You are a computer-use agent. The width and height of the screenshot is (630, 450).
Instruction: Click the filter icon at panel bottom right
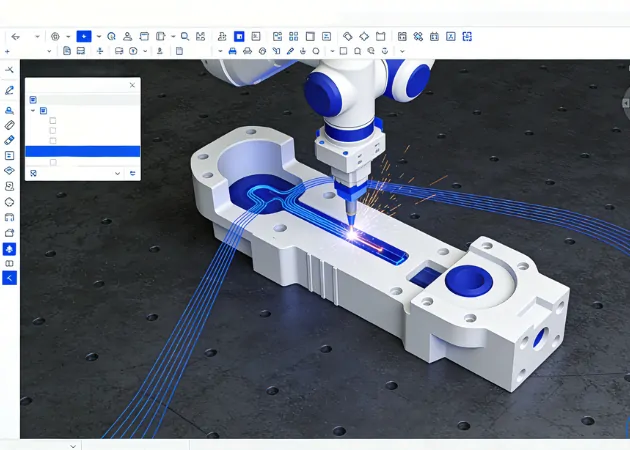pos(133,174)
